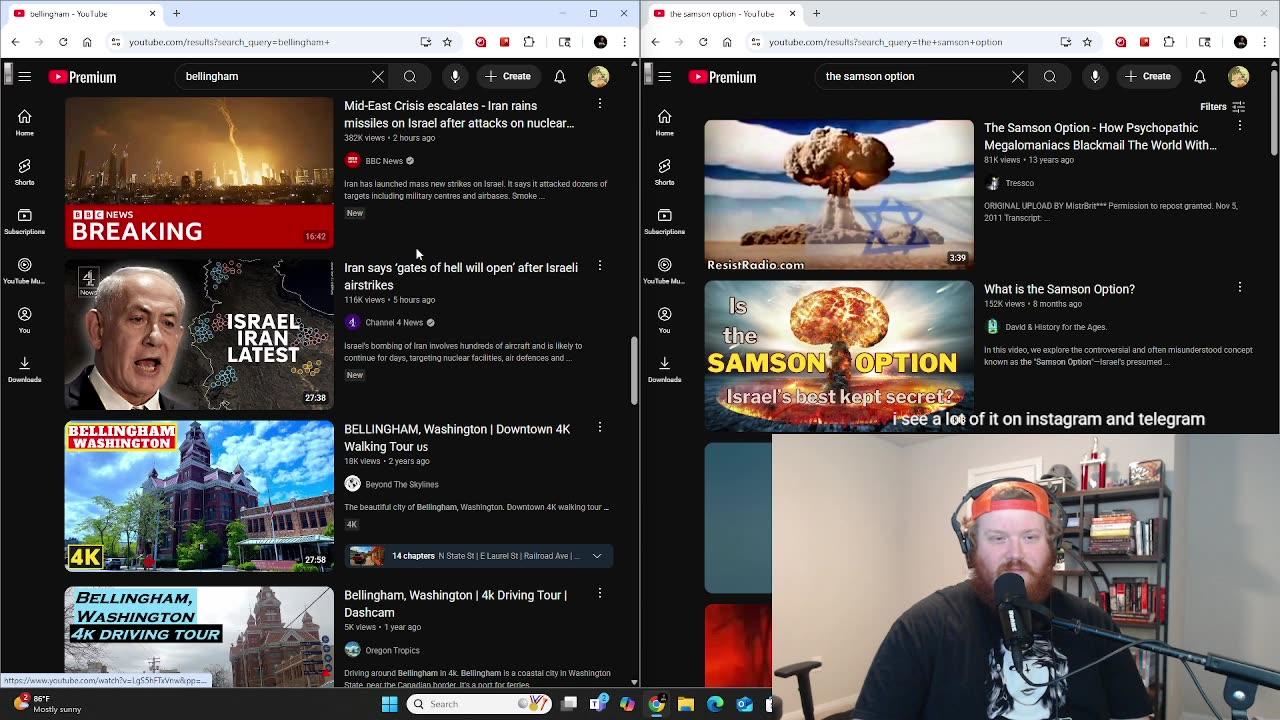Open more actions for the Downtown 4K Walking Tour video
Image resolution: width=1280 pixels, height=720 pixels.
(x=600, y=427)
